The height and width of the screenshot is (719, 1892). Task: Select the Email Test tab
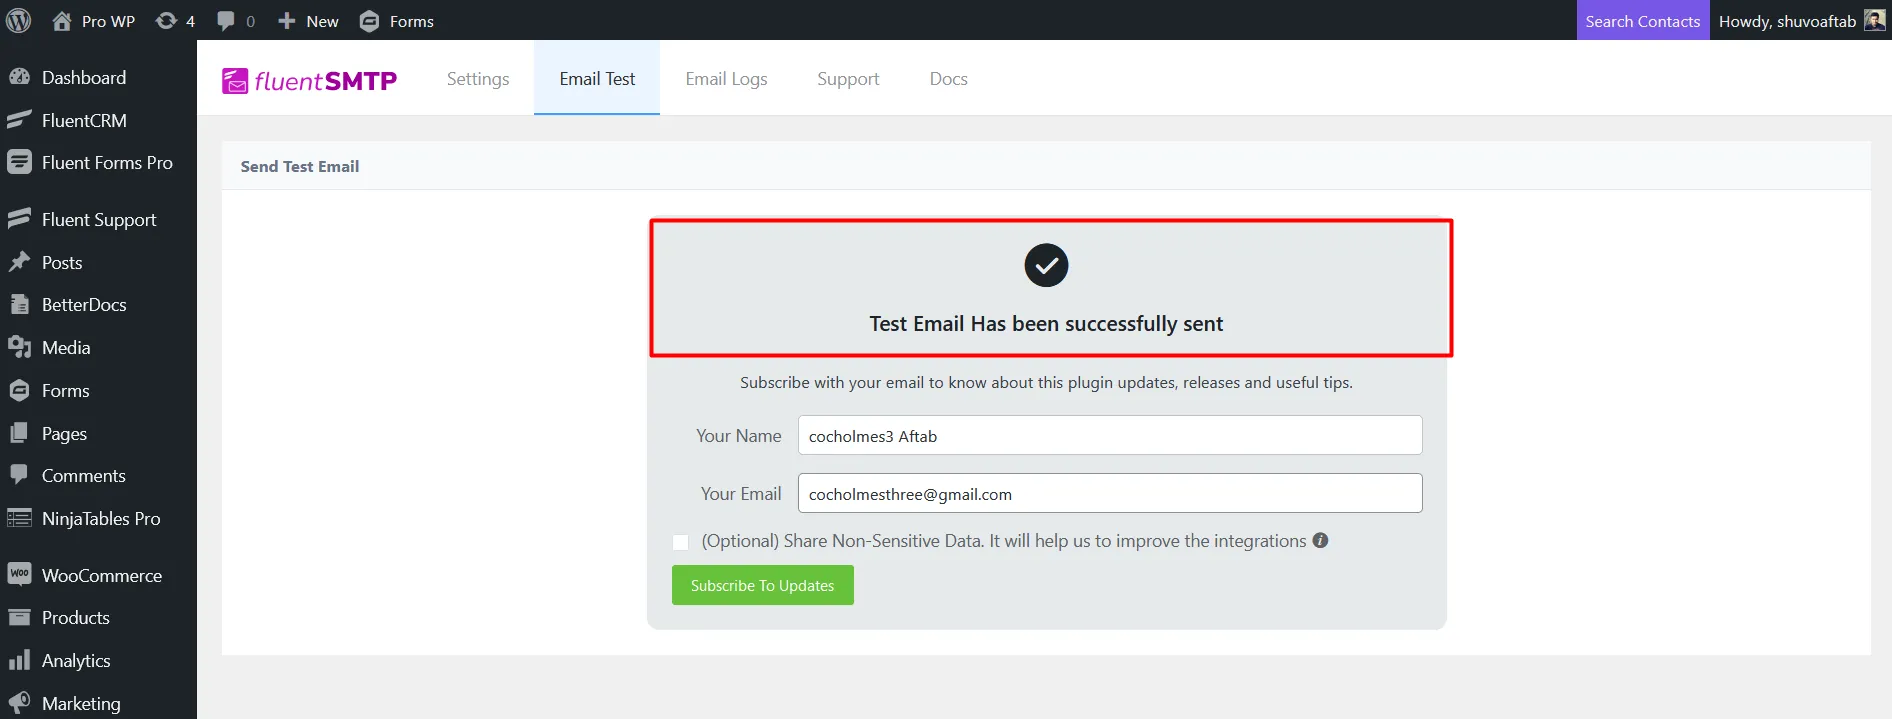[597, 78]
